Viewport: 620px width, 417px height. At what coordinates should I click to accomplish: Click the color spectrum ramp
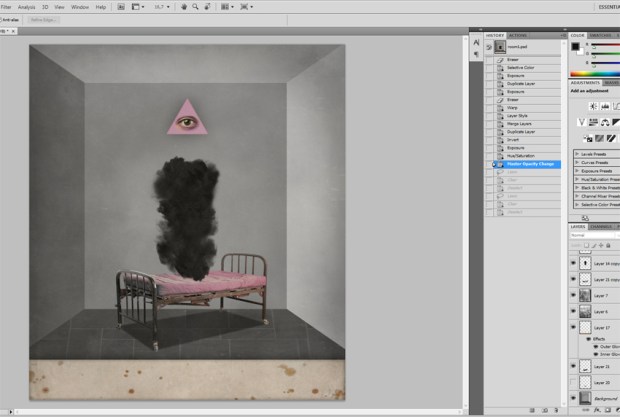tap(595, 74)
